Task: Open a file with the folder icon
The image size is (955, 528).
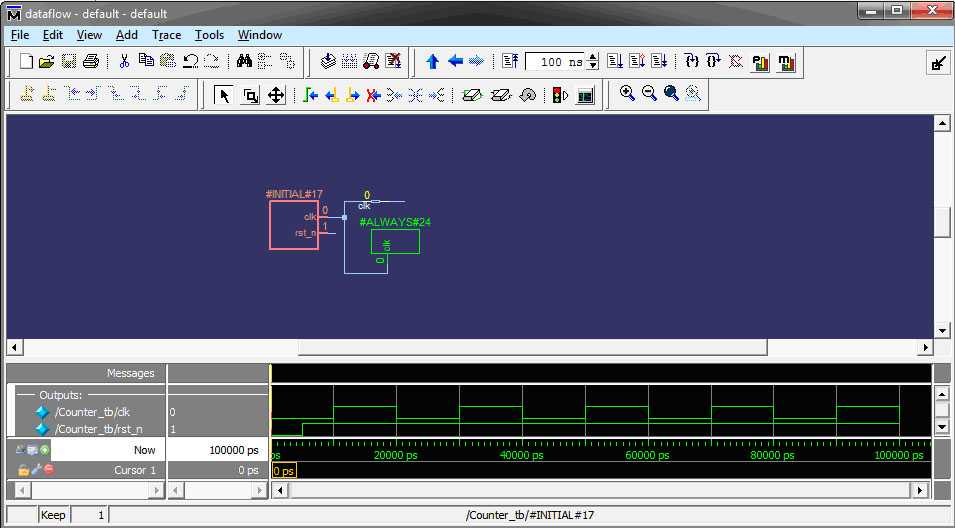Action: point(46,61)
